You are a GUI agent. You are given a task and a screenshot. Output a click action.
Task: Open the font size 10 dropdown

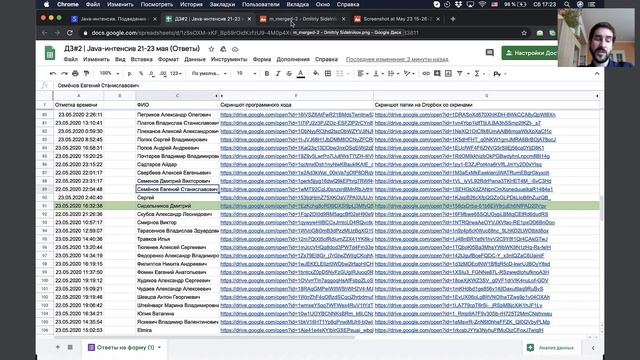[x=247, y=73]
